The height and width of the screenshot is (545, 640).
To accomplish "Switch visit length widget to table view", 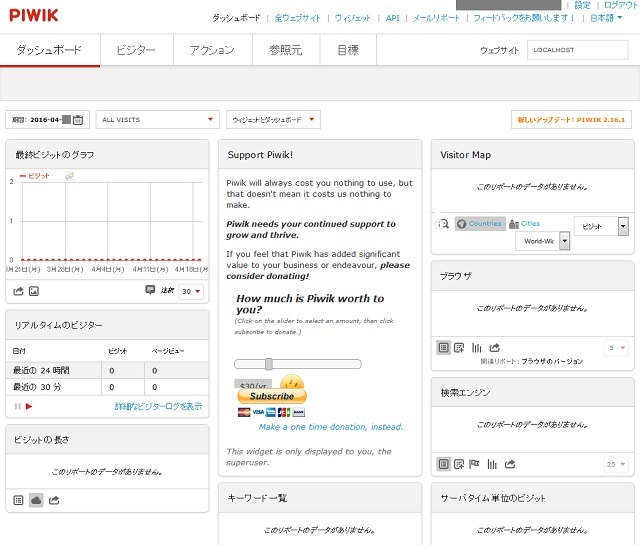I will pos(18,500).
